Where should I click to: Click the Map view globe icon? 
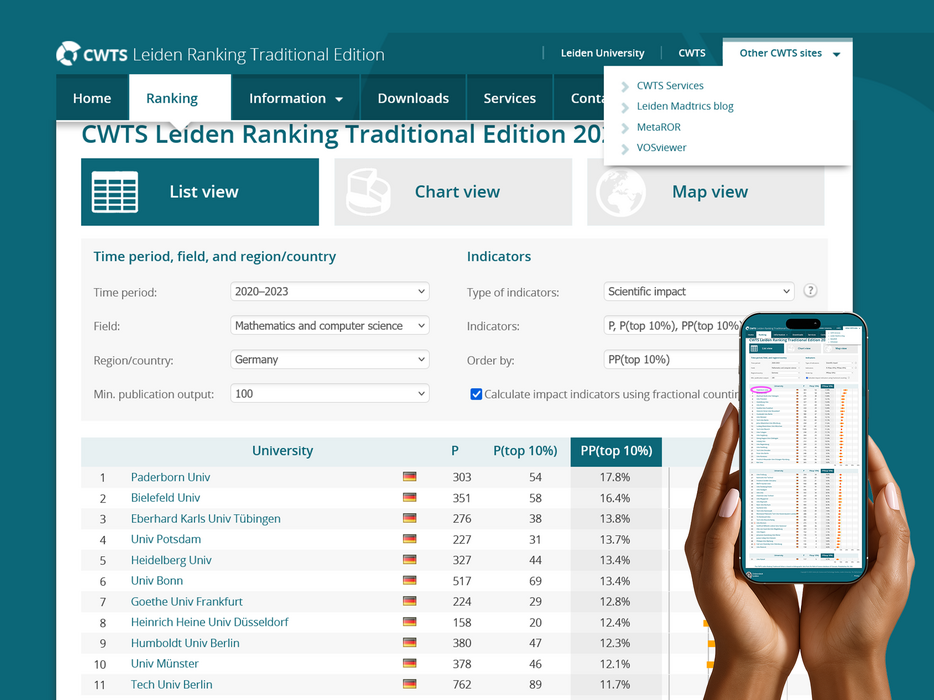pyautogui.click(x=621, y=192)
